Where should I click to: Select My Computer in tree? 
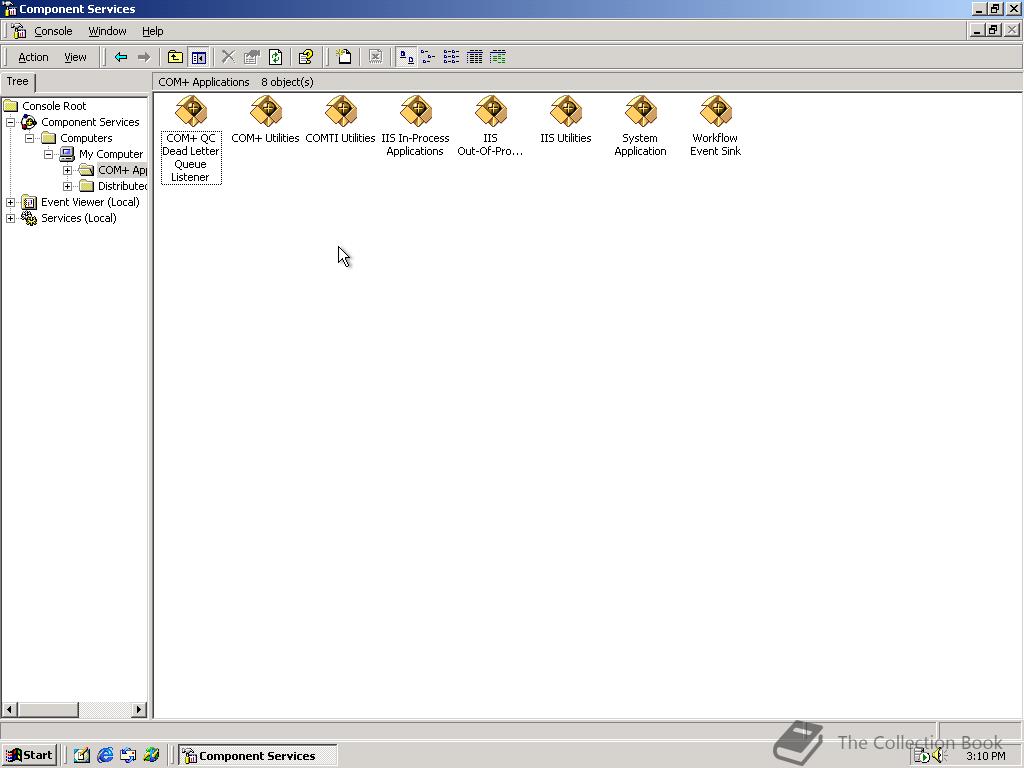(x=111, y=154)
